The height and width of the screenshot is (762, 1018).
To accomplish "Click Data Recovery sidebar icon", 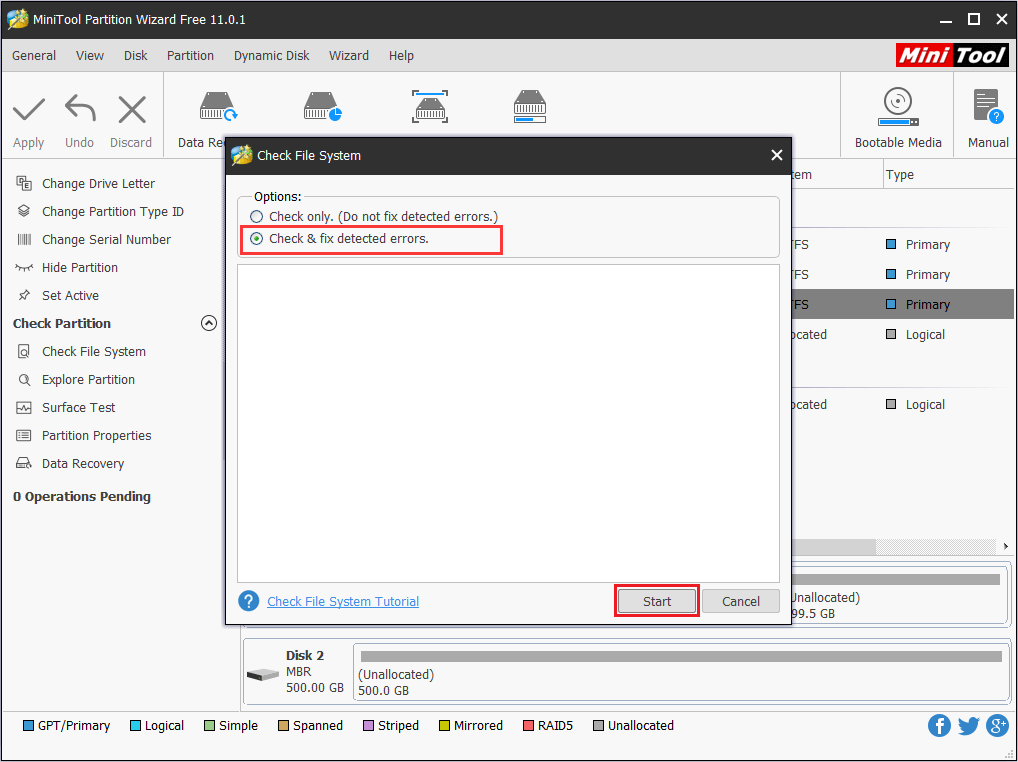I will pos(24,463).
